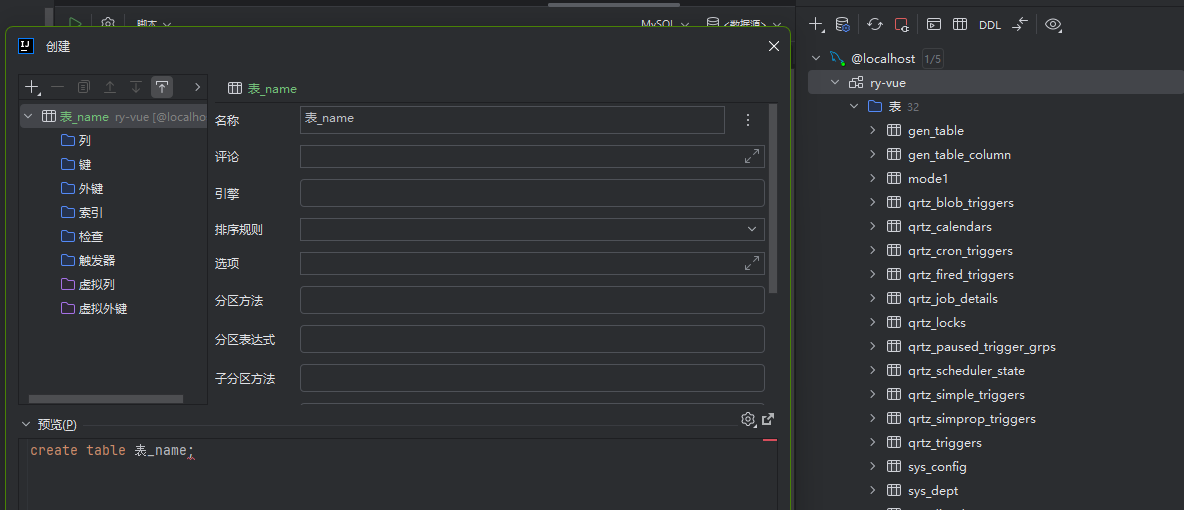Toggle the move-to-top button in dialog toolbar
The image size is (1184, 510).
coord(162,87)
